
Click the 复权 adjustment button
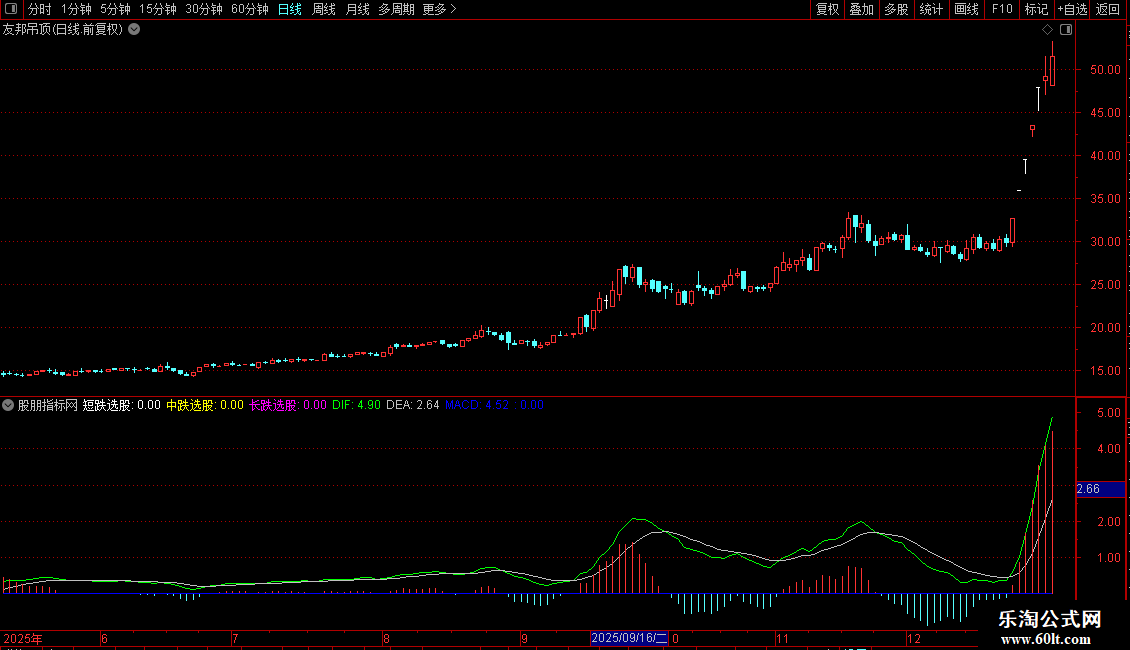[x=827, y=9]
